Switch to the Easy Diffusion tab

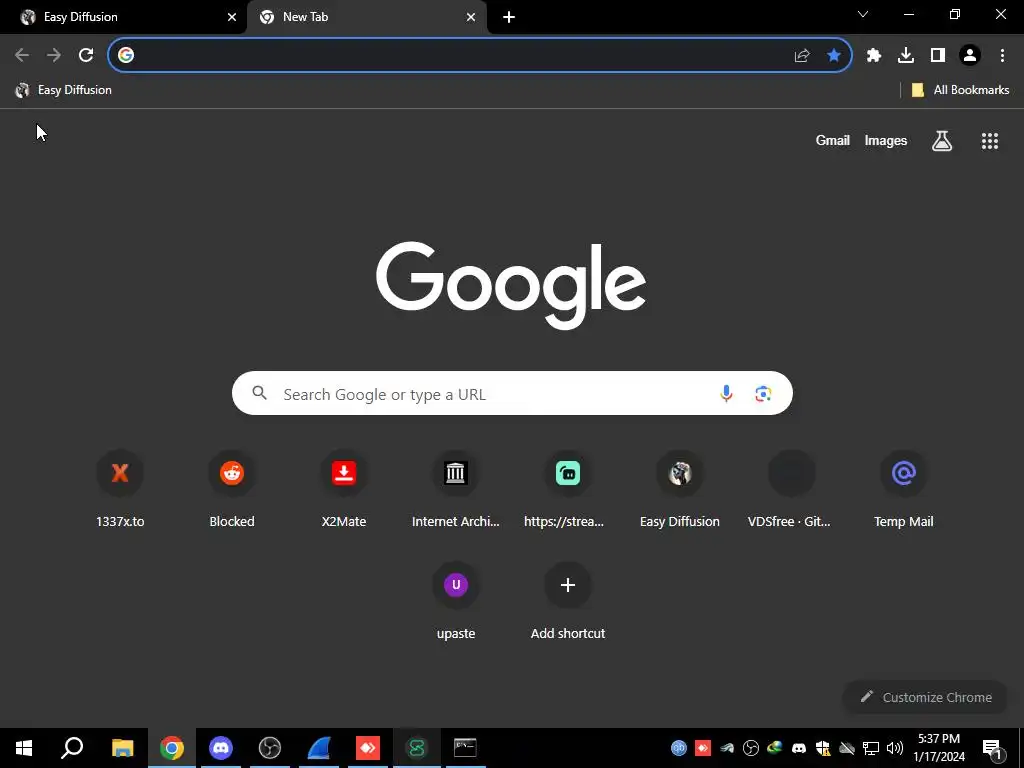click(x=123, y=17)
